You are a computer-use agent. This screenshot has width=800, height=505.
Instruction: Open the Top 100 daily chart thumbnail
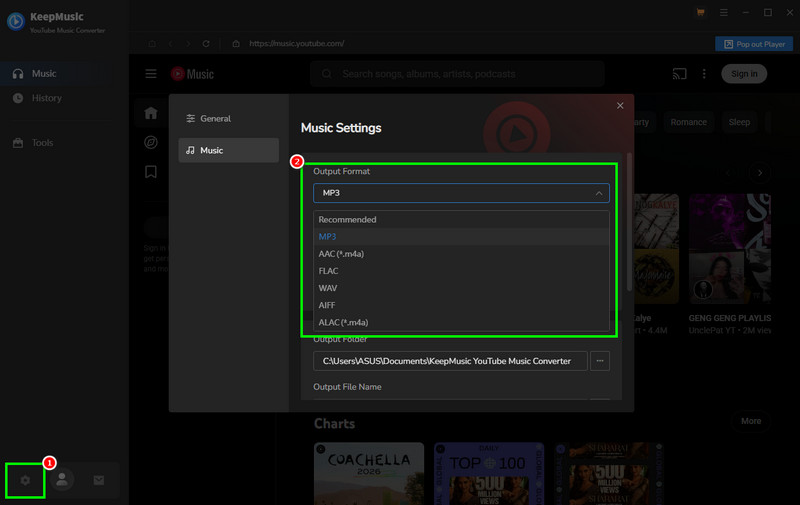pyautogui.click(x=489, y=473)
